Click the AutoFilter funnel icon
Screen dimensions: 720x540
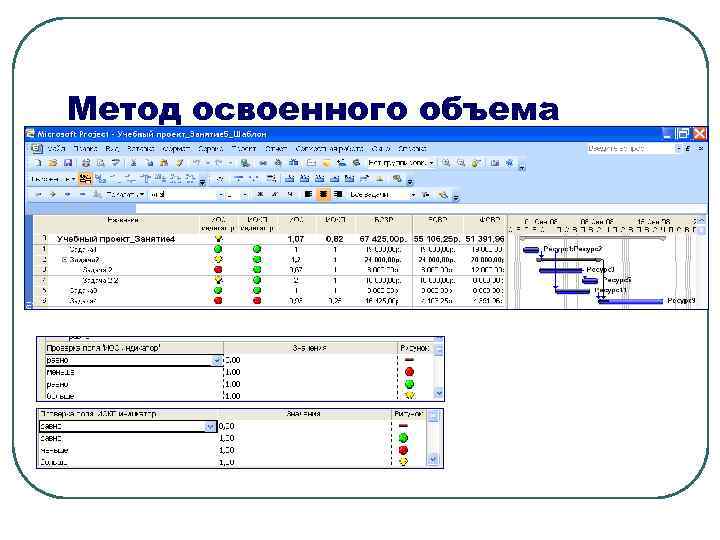426,195
